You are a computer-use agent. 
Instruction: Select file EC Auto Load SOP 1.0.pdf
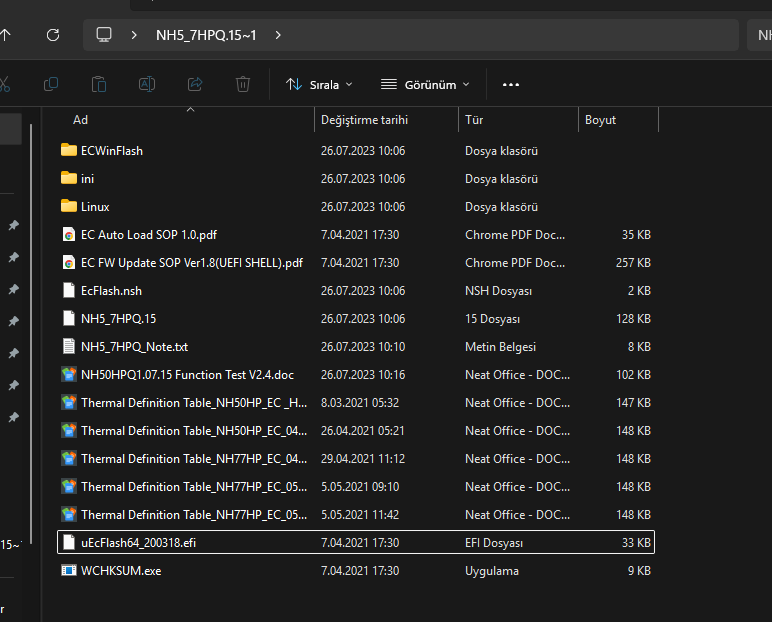pos(149,235)
